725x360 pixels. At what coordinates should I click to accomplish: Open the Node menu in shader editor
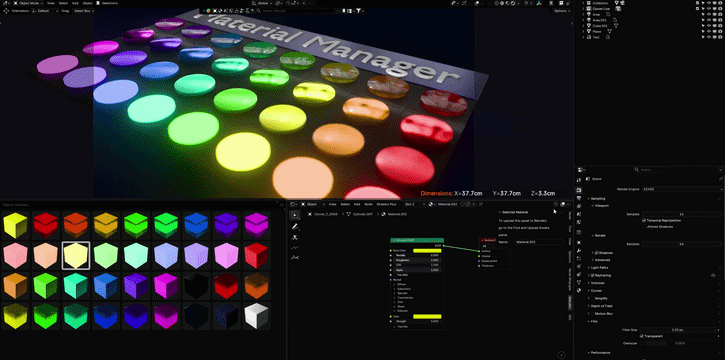point(368,204)
